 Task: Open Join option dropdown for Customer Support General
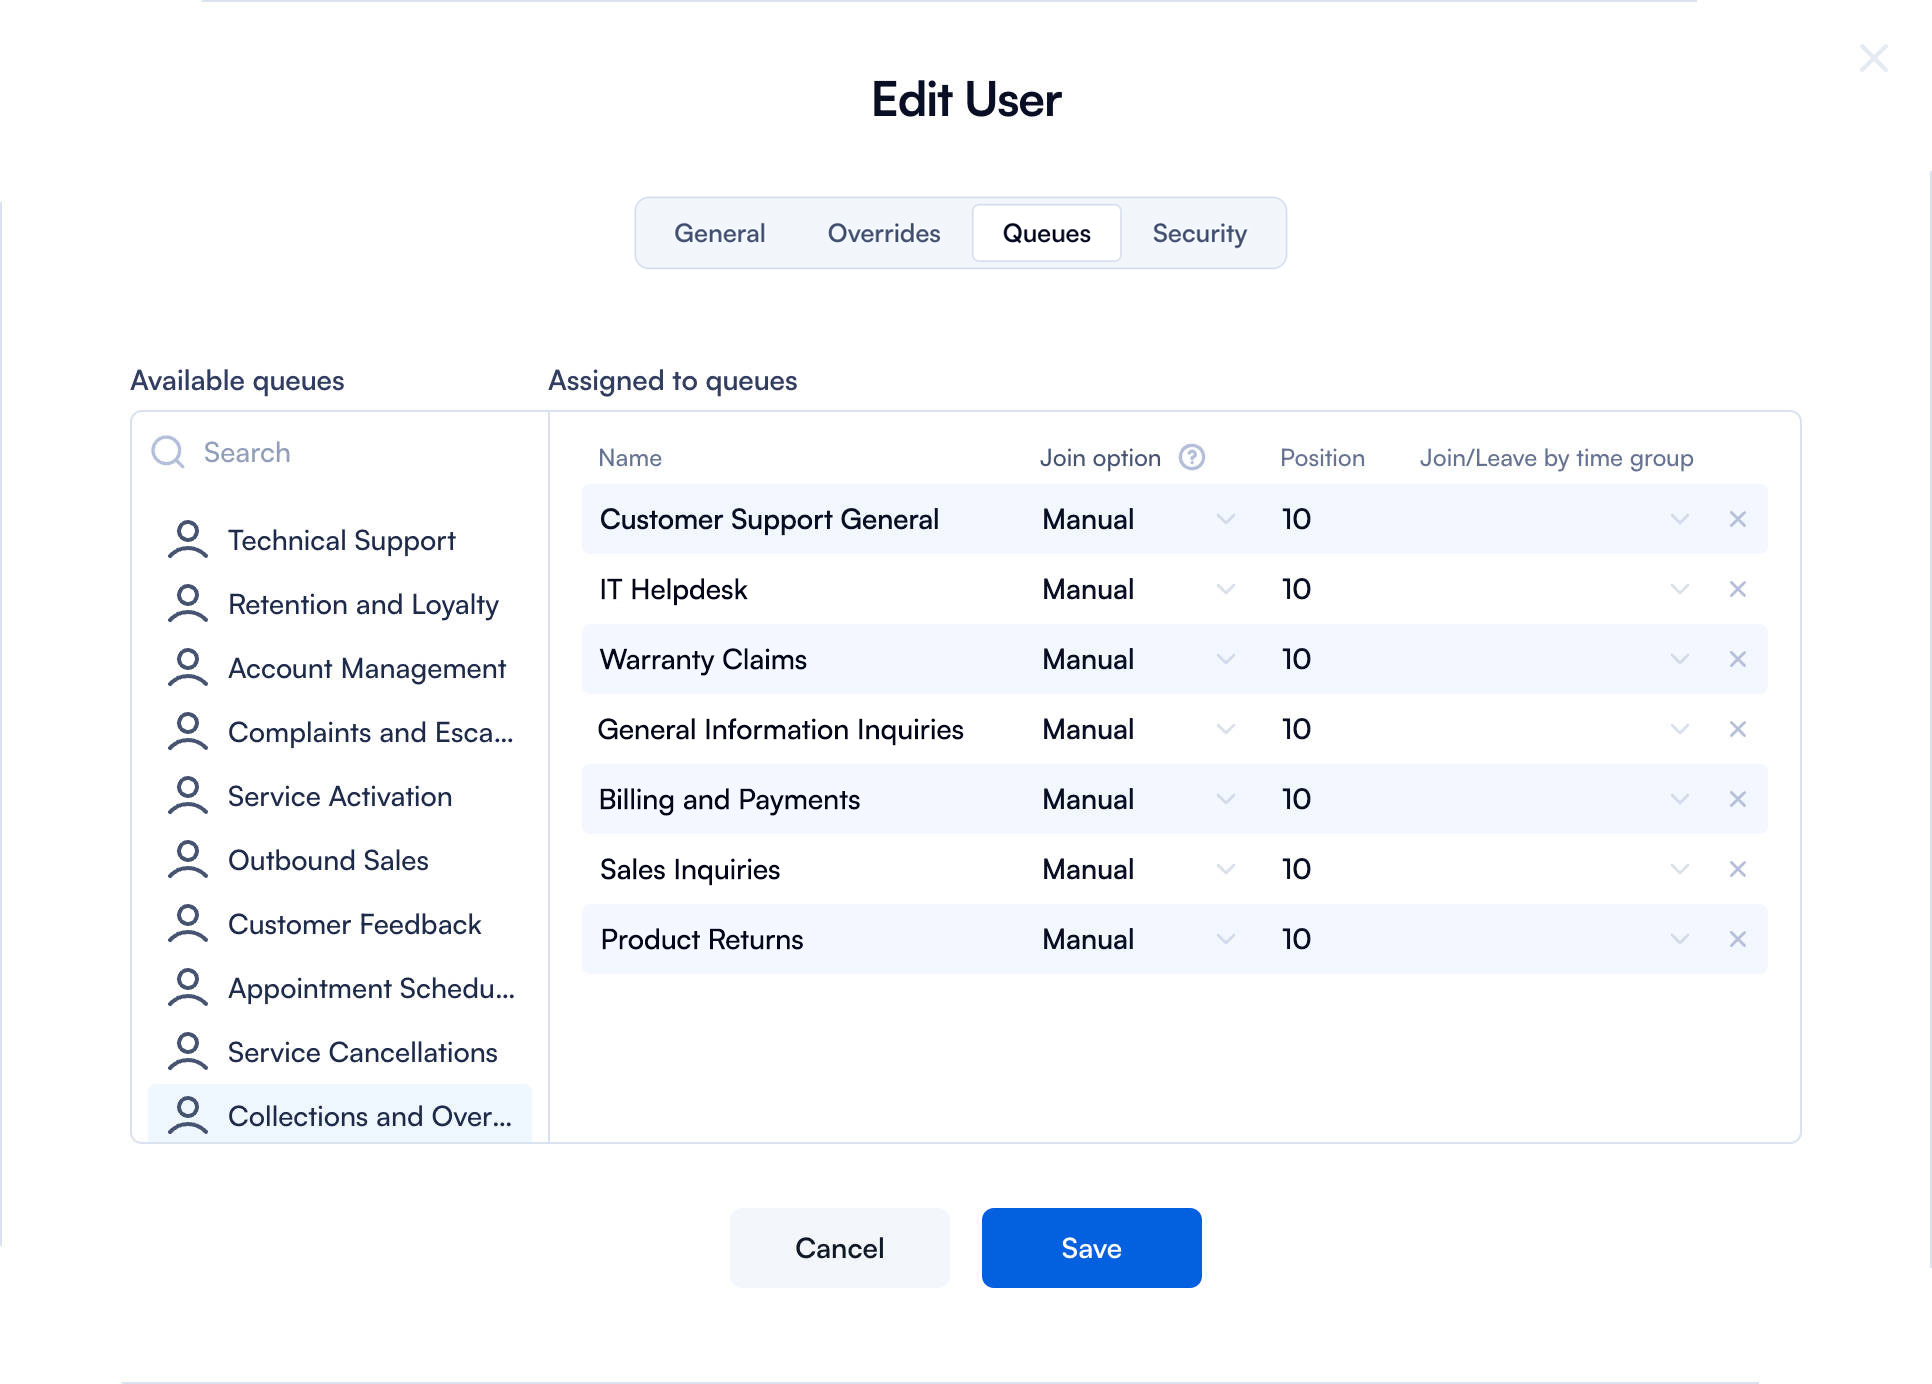1225,519
